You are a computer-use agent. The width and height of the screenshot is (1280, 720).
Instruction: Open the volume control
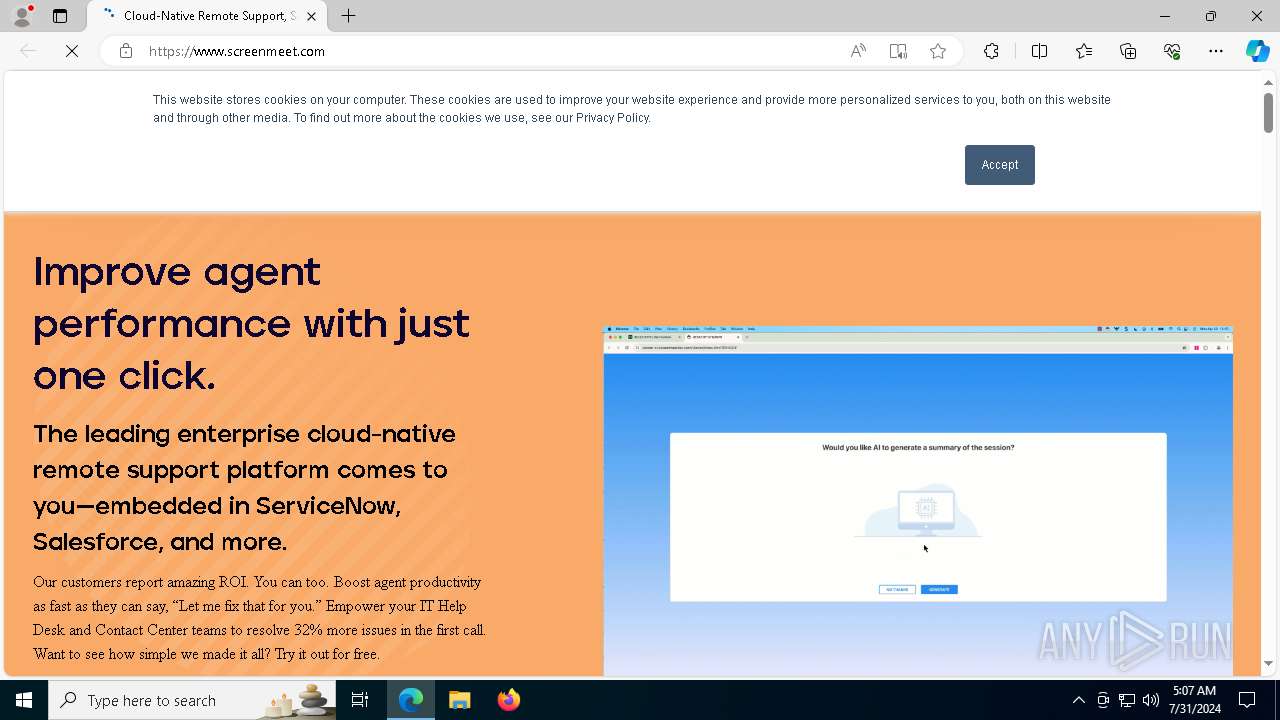1151,700
